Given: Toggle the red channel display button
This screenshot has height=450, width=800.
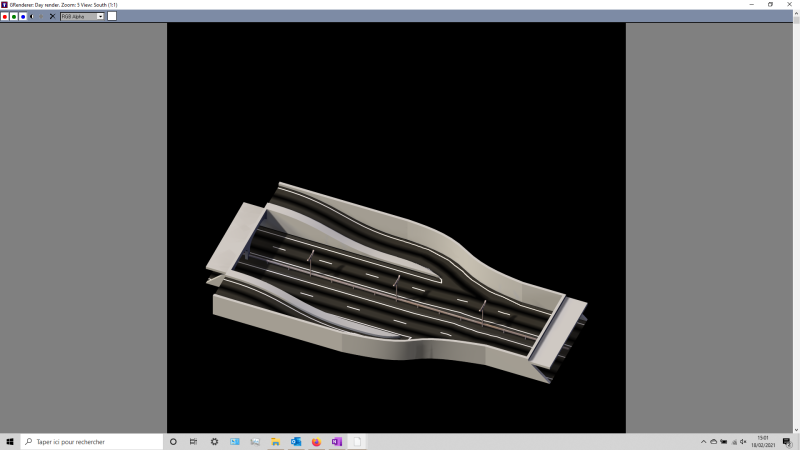Looking at the screenshot, I should (x=5, y=16).
